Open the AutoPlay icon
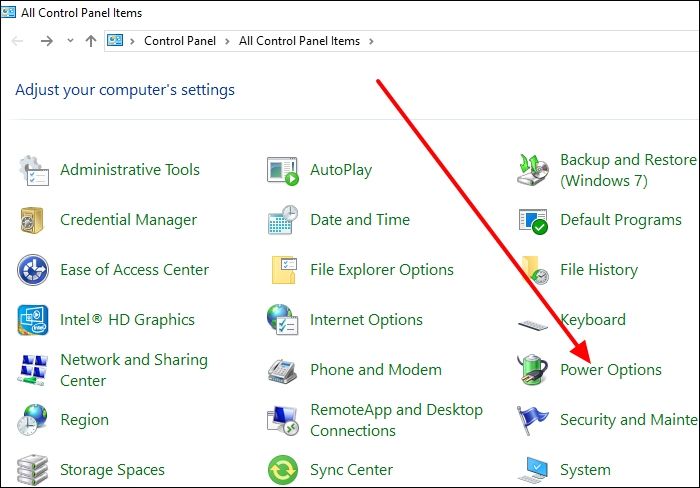 click(x=283, y=170)
